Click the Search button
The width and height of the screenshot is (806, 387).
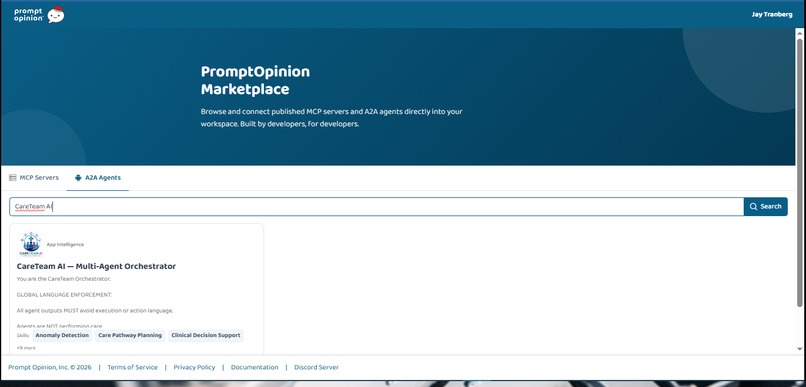pyautogui.click(x=765, y=207)
